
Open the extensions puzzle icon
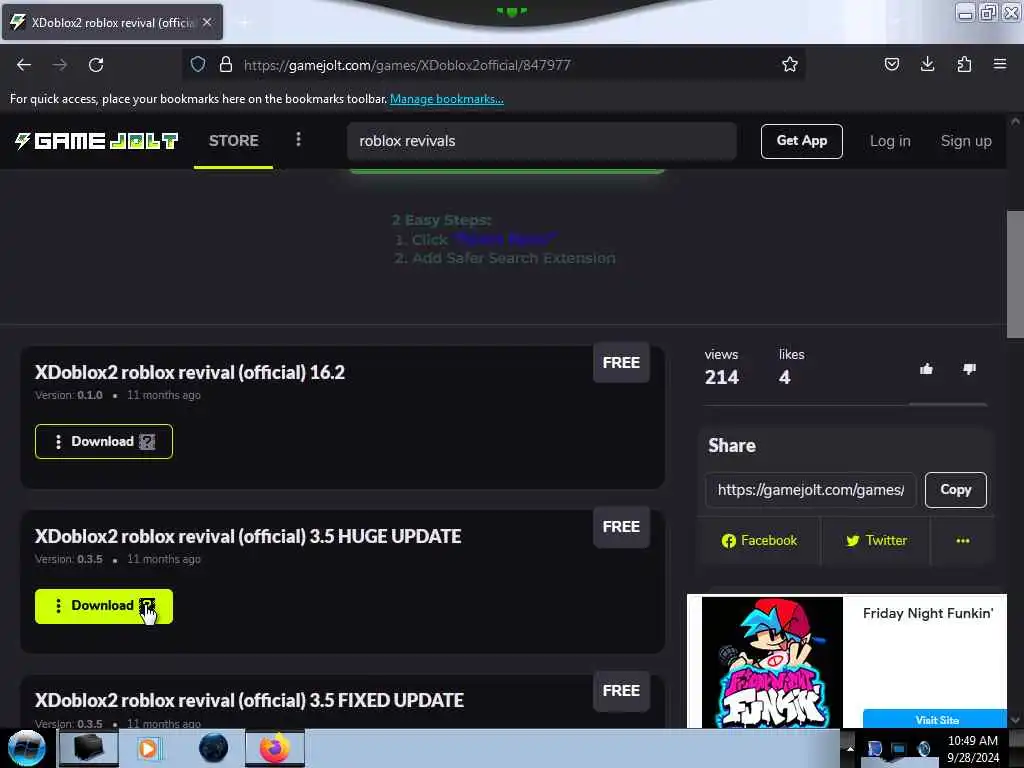pyautogui.click(x=964, y=64)
